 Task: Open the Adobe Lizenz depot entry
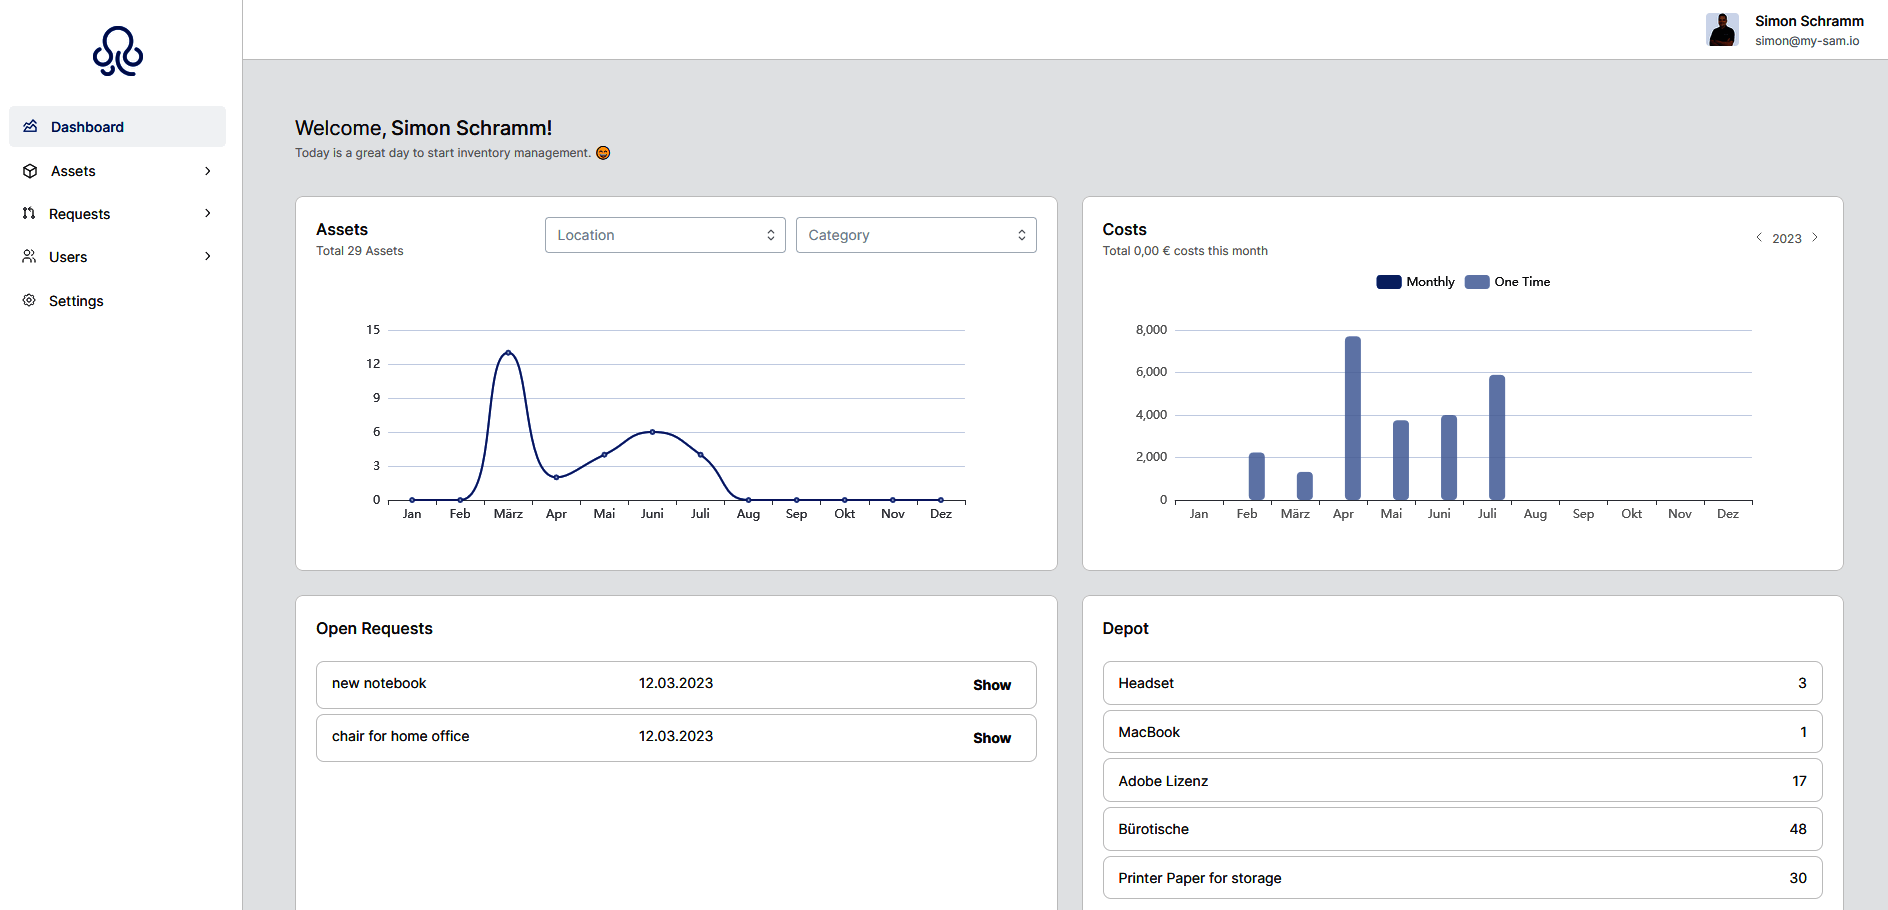coord(1462,781)
